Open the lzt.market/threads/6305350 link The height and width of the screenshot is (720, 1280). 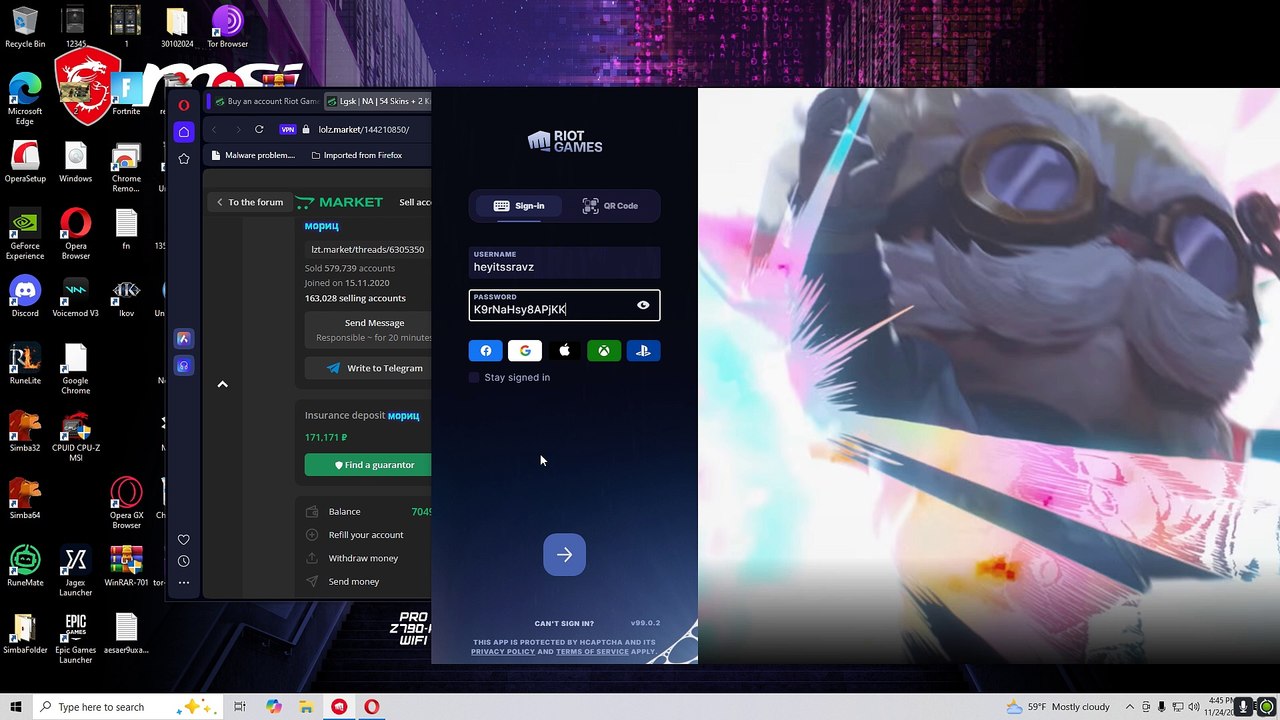point(368,249)
